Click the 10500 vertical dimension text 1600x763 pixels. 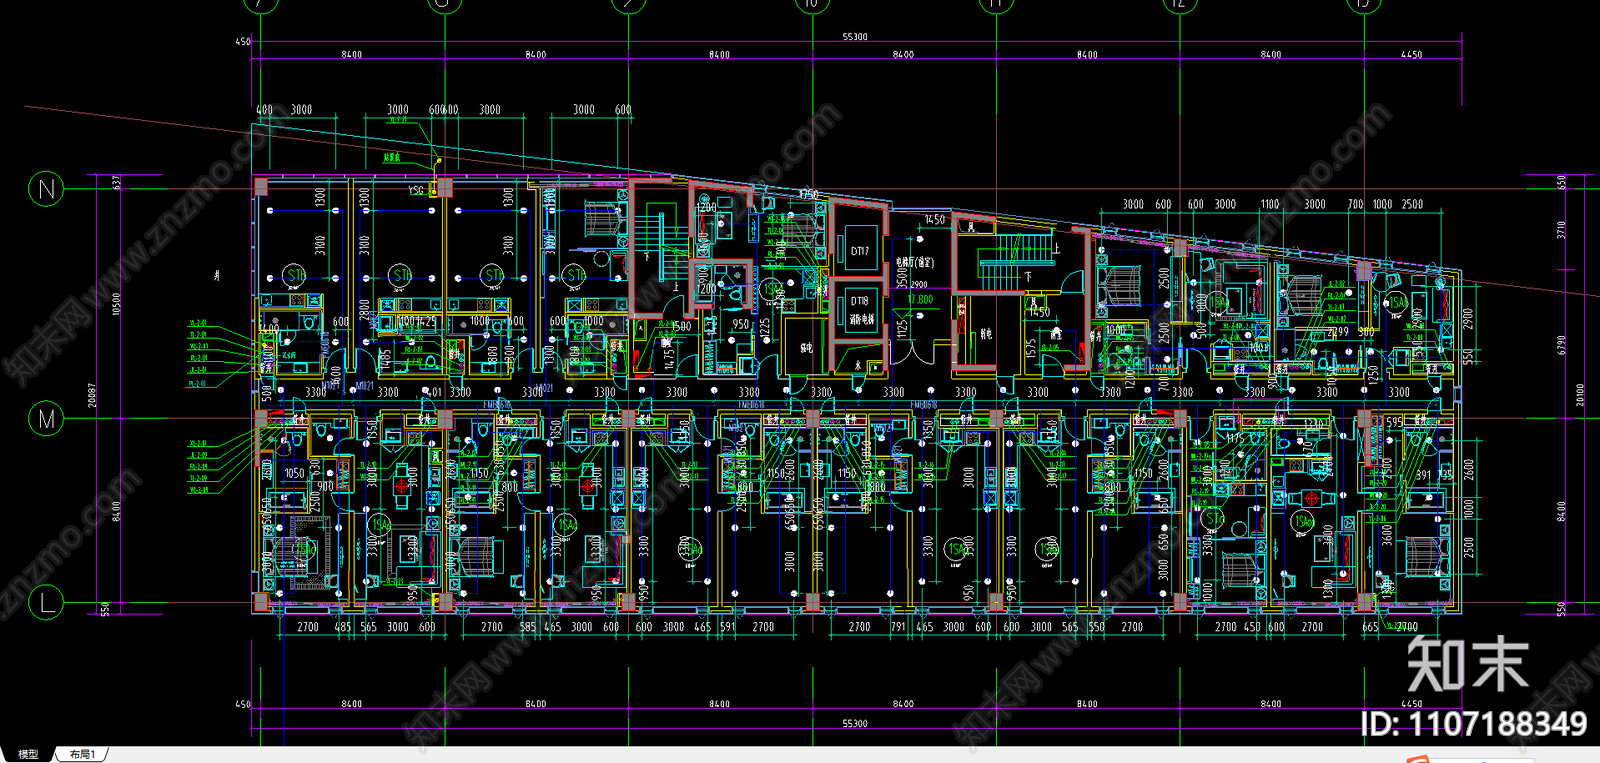[117, 304]
